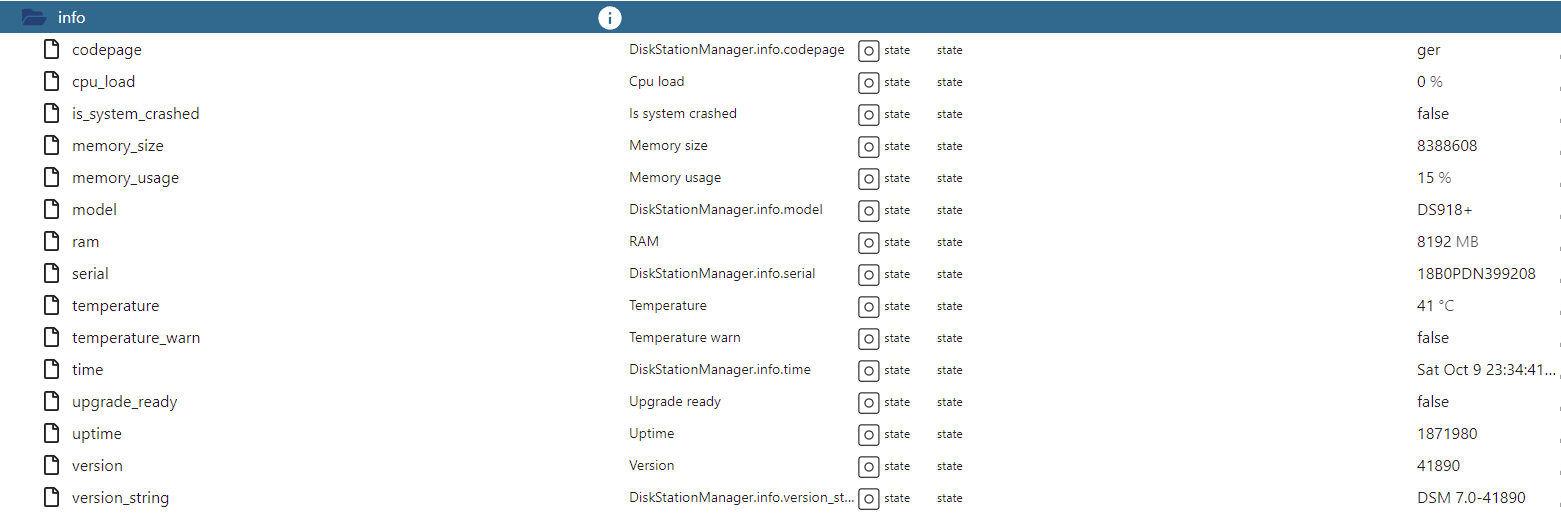Collapse the info folder
This screenshot has height=519, width=1561.
coord(34,17)
